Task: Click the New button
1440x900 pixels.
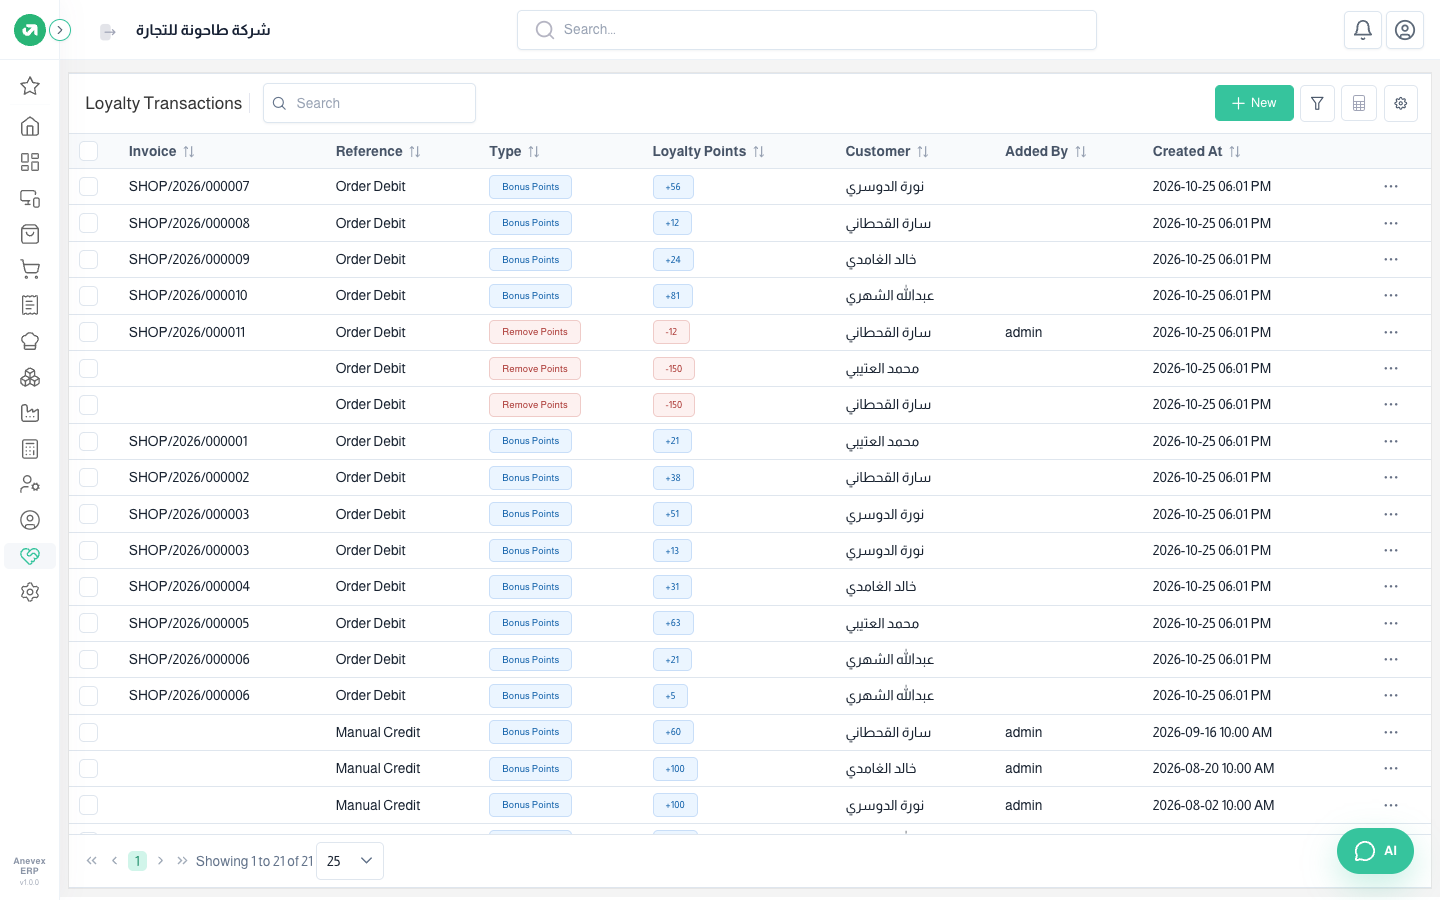Action: click(x=1254, y=103)
